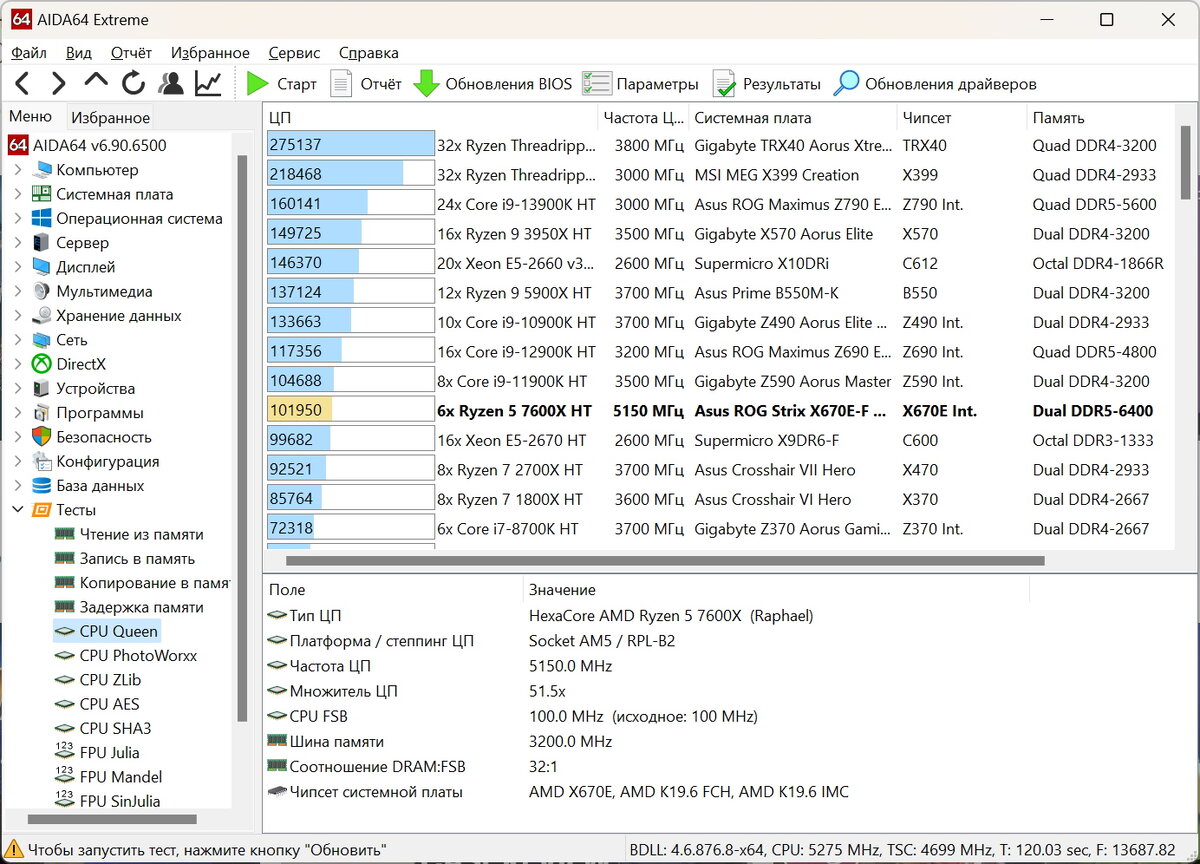Select the База данных icon
This screenshot has width=1200, height=864.
pyautogui.click(x=41, y=486)
